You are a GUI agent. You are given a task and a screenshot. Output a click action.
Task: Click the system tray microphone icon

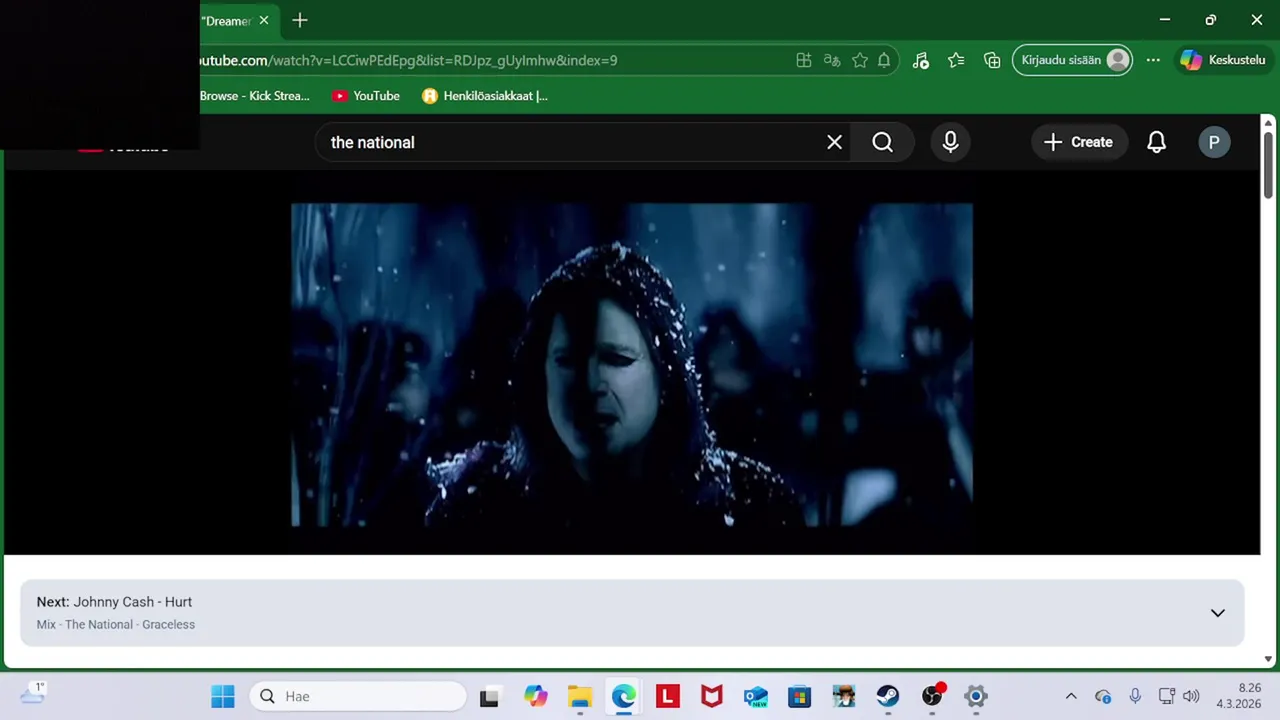(1135, 696)
